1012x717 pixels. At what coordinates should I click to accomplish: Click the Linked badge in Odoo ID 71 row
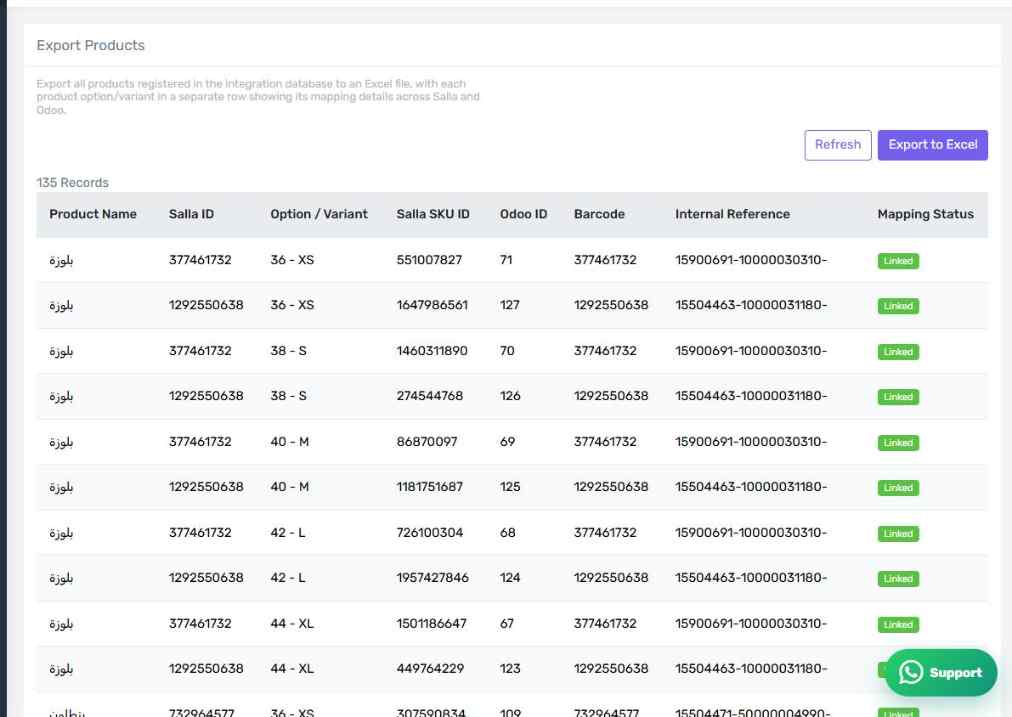point(898,261)
